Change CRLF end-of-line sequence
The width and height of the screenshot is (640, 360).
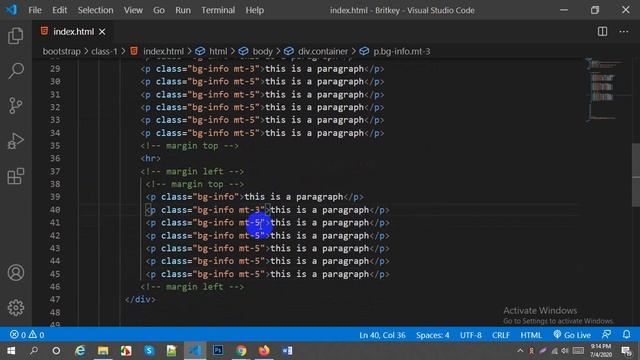coord(501,335)
